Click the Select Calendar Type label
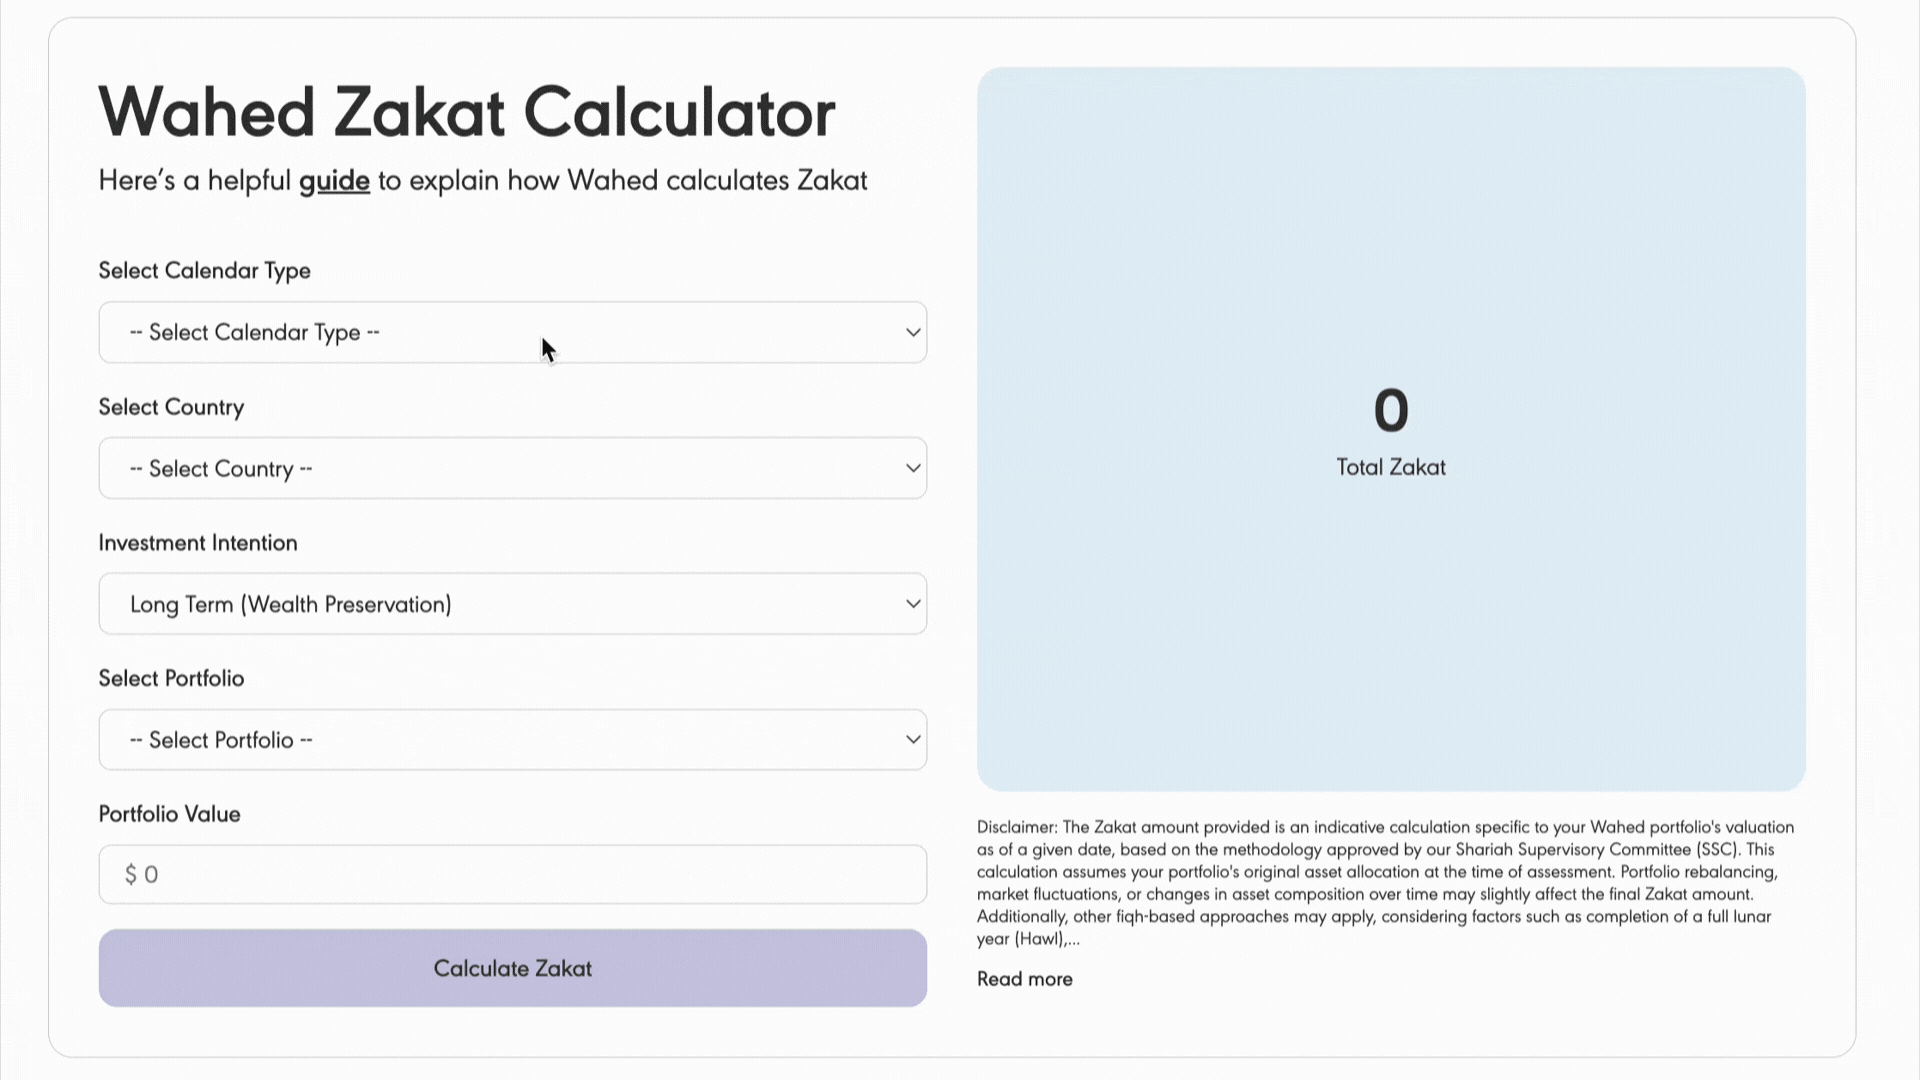Image resolution: width=1920 pixels, height=1080 pixels. click(204, 270)
